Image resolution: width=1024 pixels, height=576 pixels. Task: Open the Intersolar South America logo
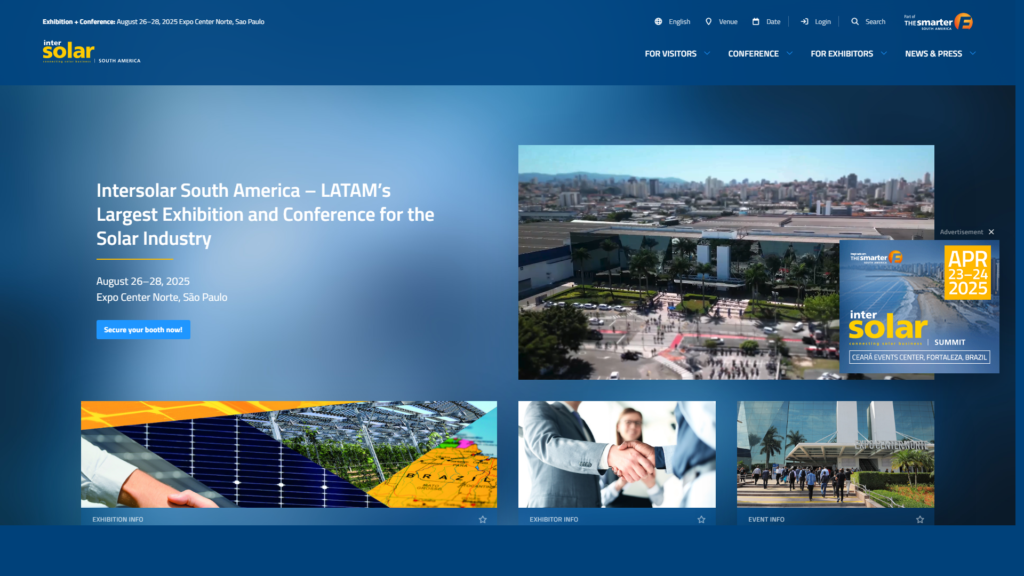[91, 52]
